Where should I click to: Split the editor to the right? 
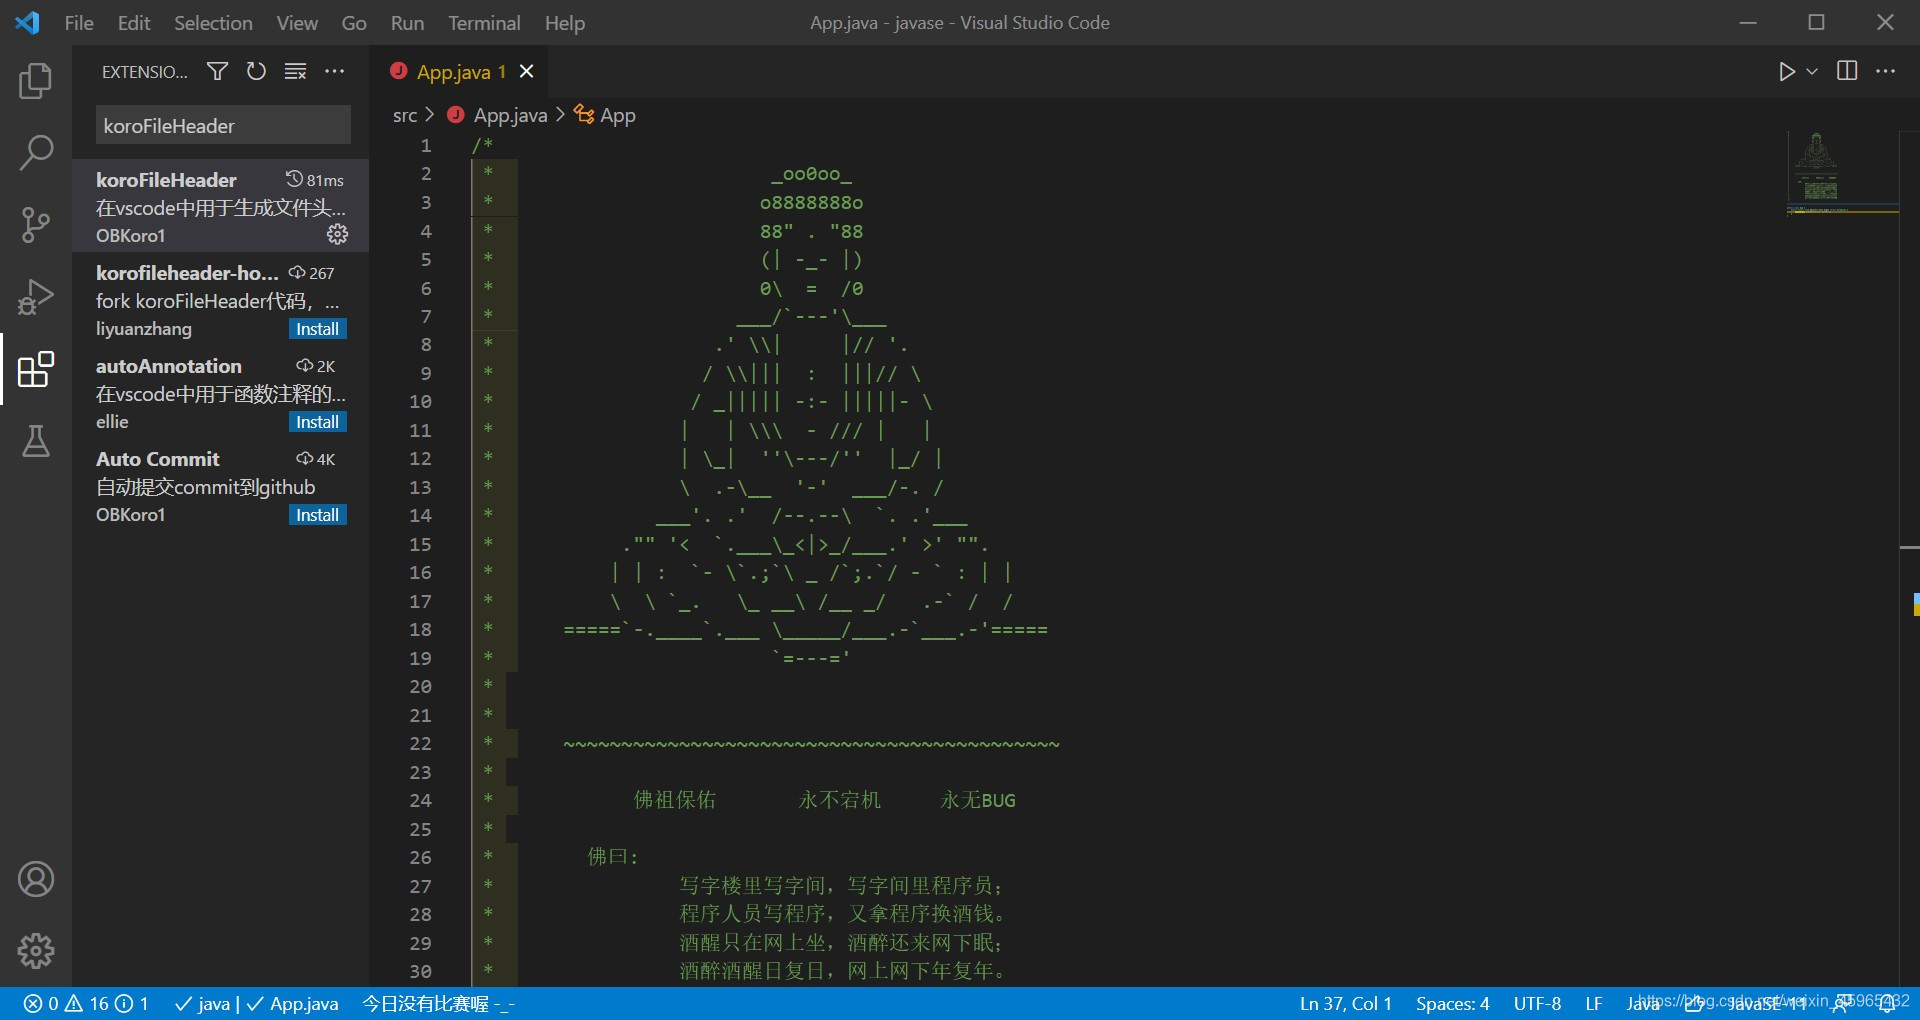tap(1847, 71)
